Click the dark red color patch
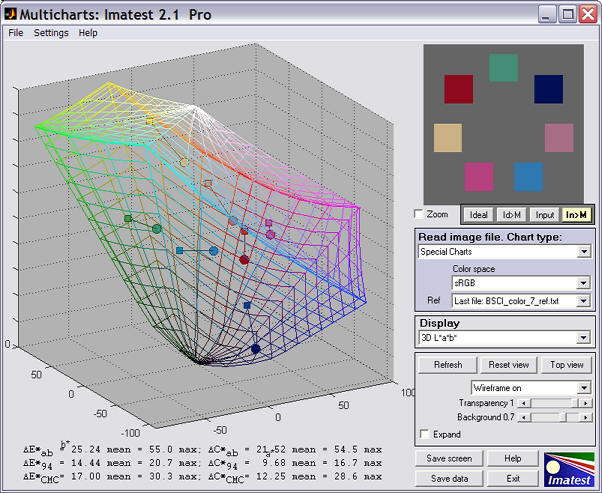This screenshot has height=493, width=602. [458, 89]
